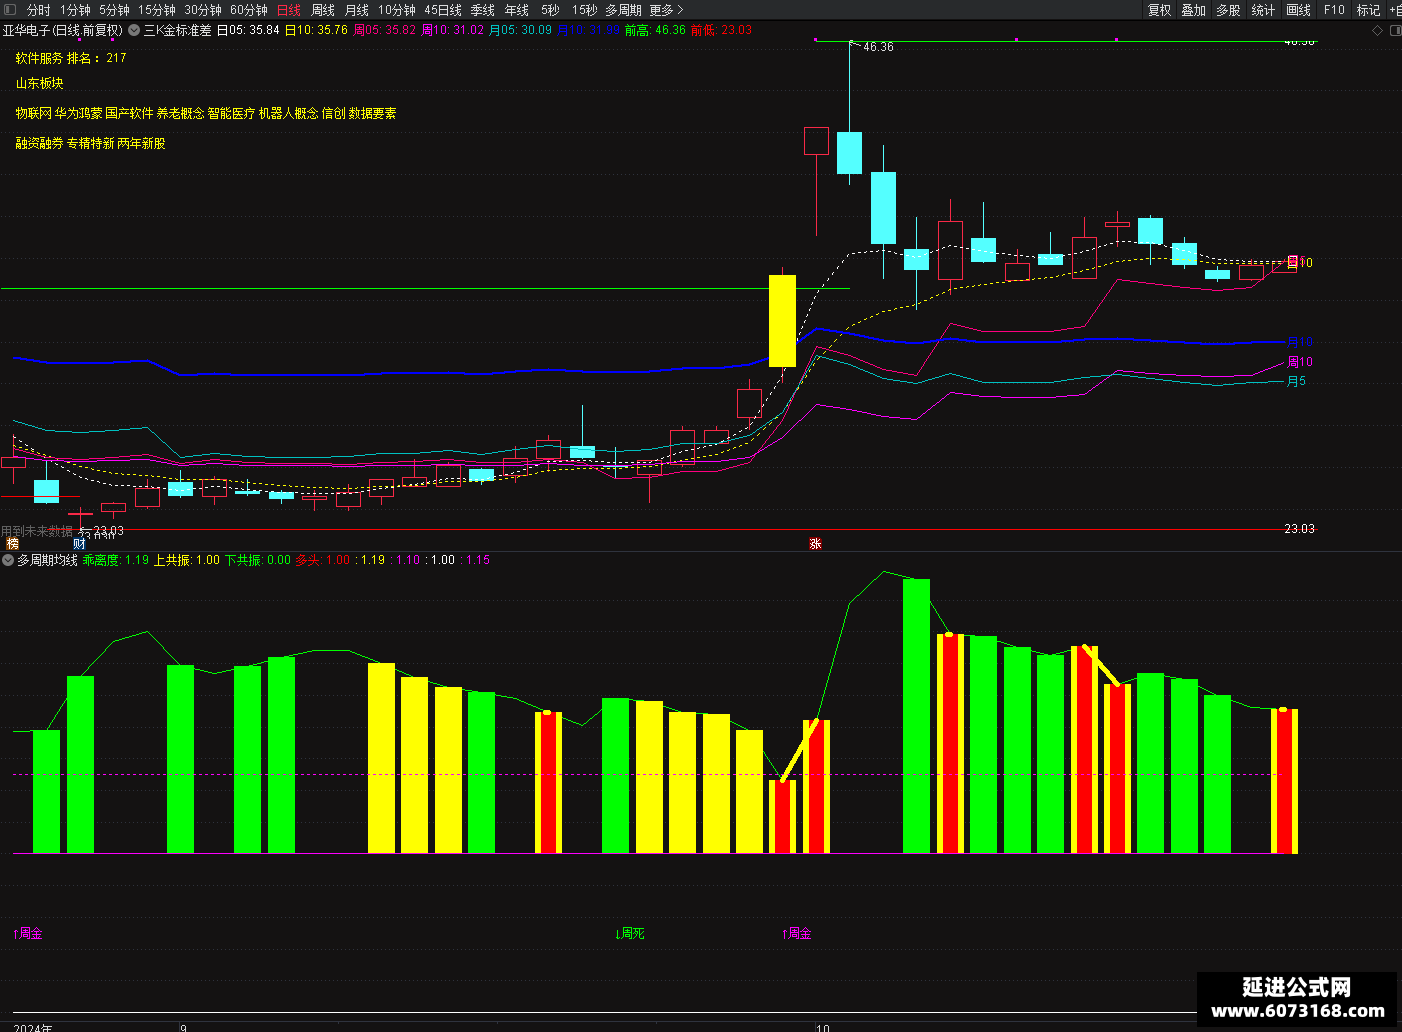Viewport: 1402px width, 1032px height.
Task: Click the diamond marker icon at top right
Action: [1377, 30]
